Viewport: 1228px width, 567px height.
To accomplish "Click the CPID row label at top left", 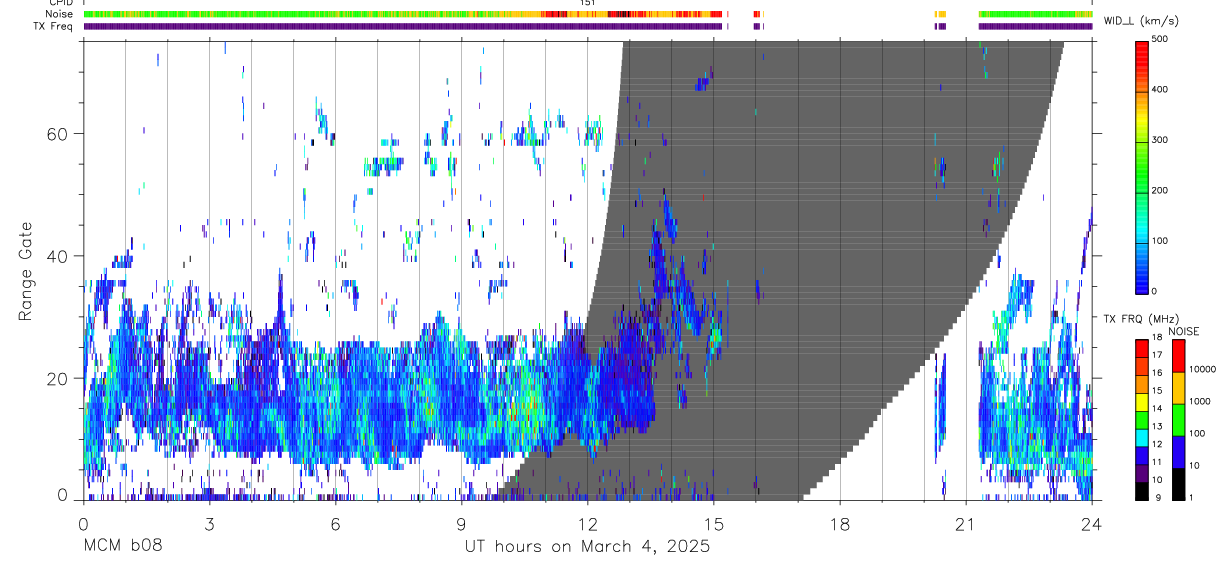I will tap(60, 3).
